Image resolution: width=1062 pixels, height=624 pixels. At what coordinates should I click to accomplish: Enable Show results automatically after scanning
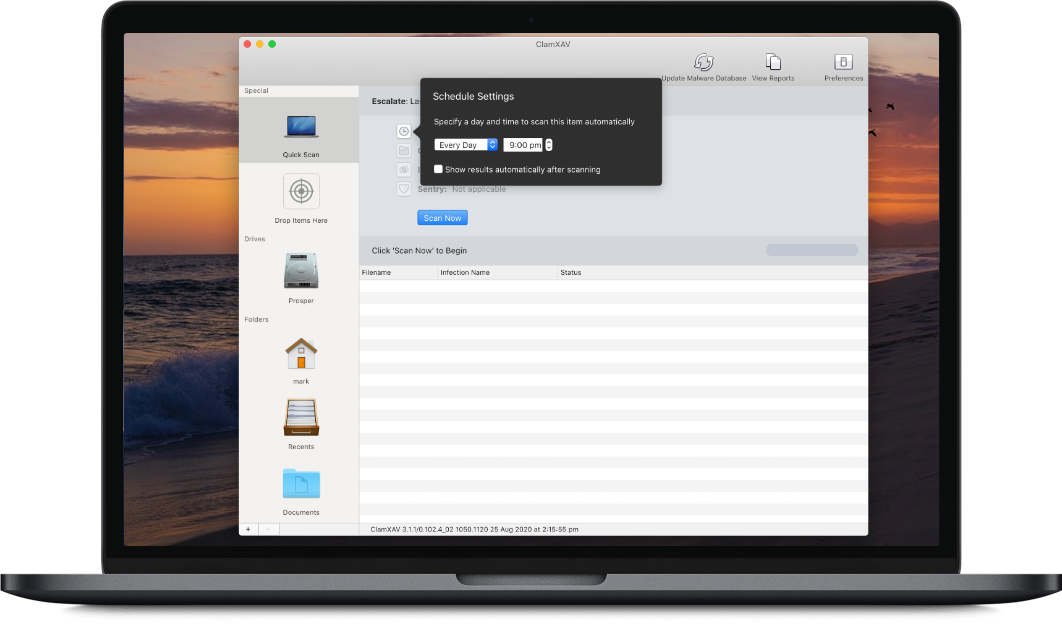tap(438, 170)
